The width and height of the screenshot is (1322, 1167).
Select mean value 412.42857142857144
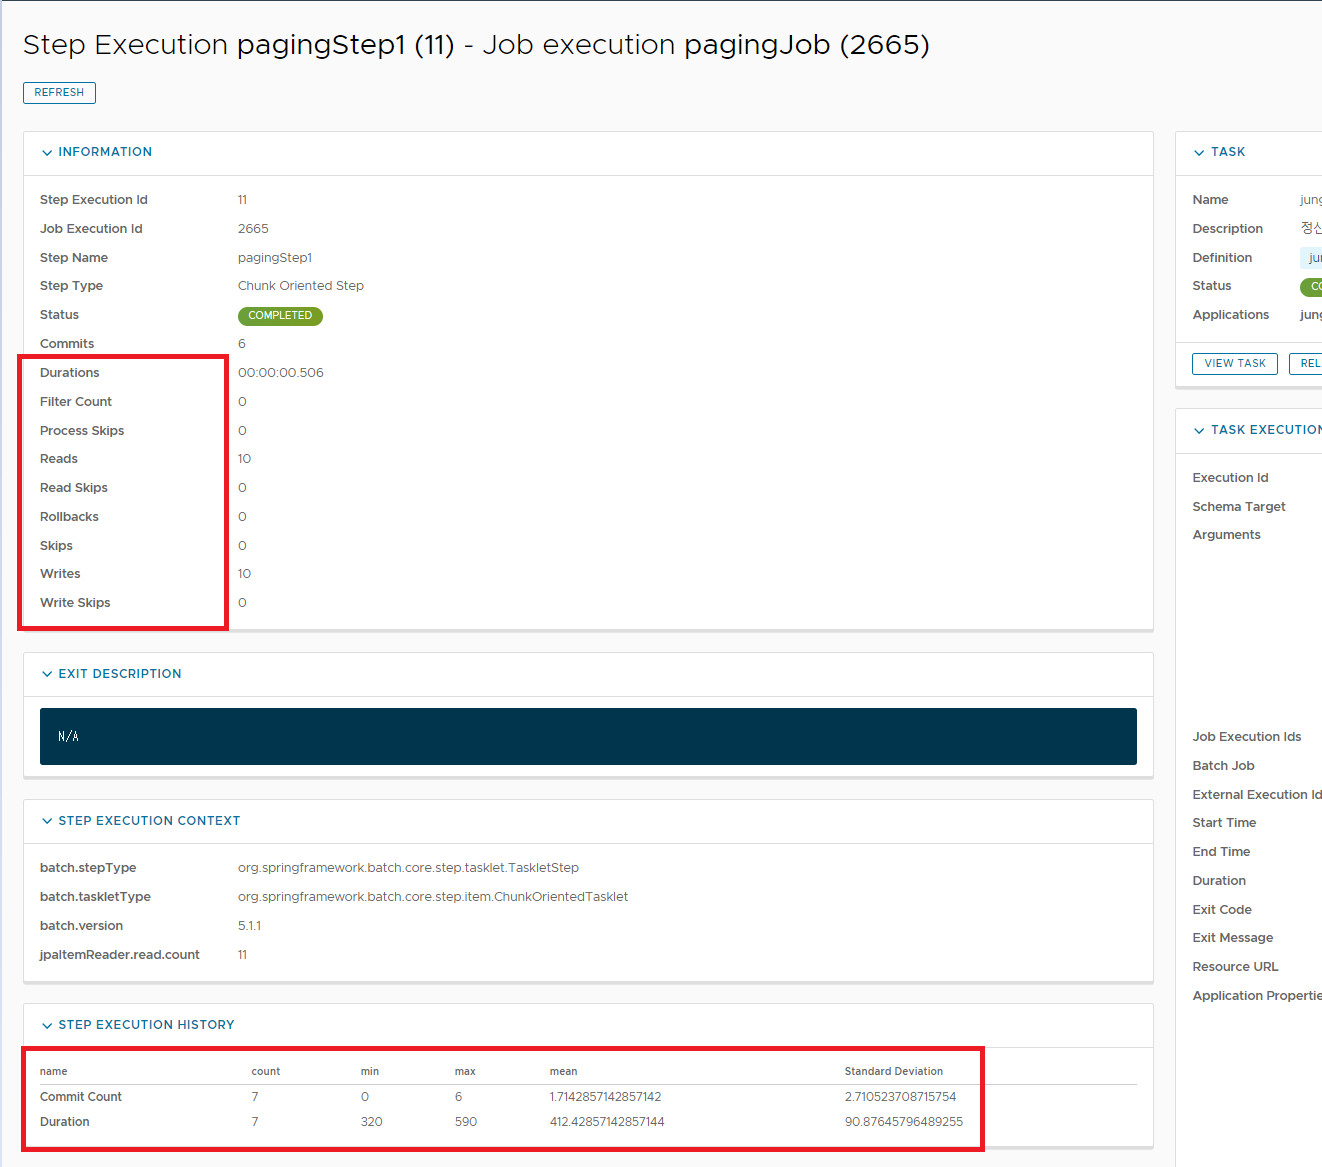coord(607,1122)
